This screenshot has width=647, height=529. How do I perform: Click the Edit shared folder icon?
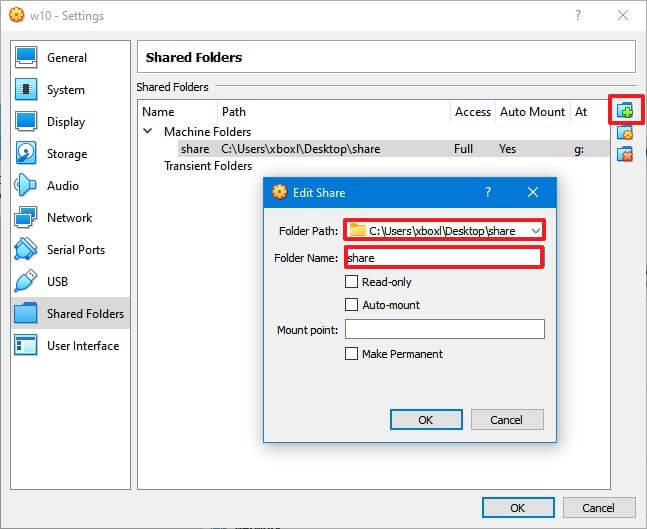tap(625, 133)
